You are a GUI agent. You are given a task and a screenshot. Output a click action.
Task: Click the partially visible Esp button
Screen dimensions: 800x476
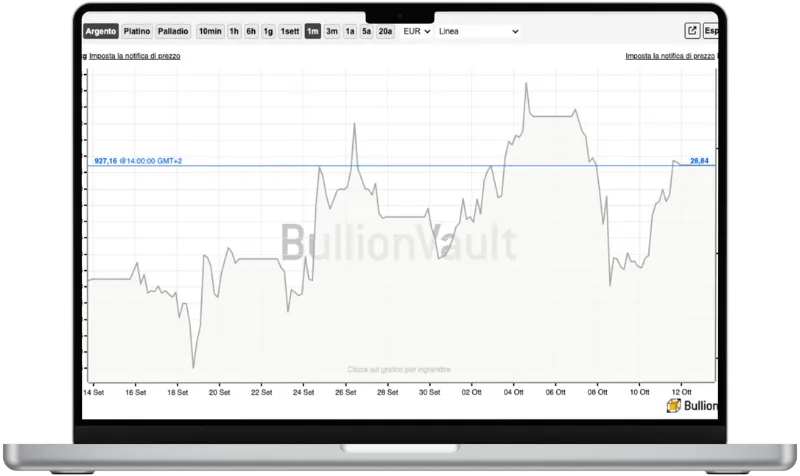click(711, 31)
